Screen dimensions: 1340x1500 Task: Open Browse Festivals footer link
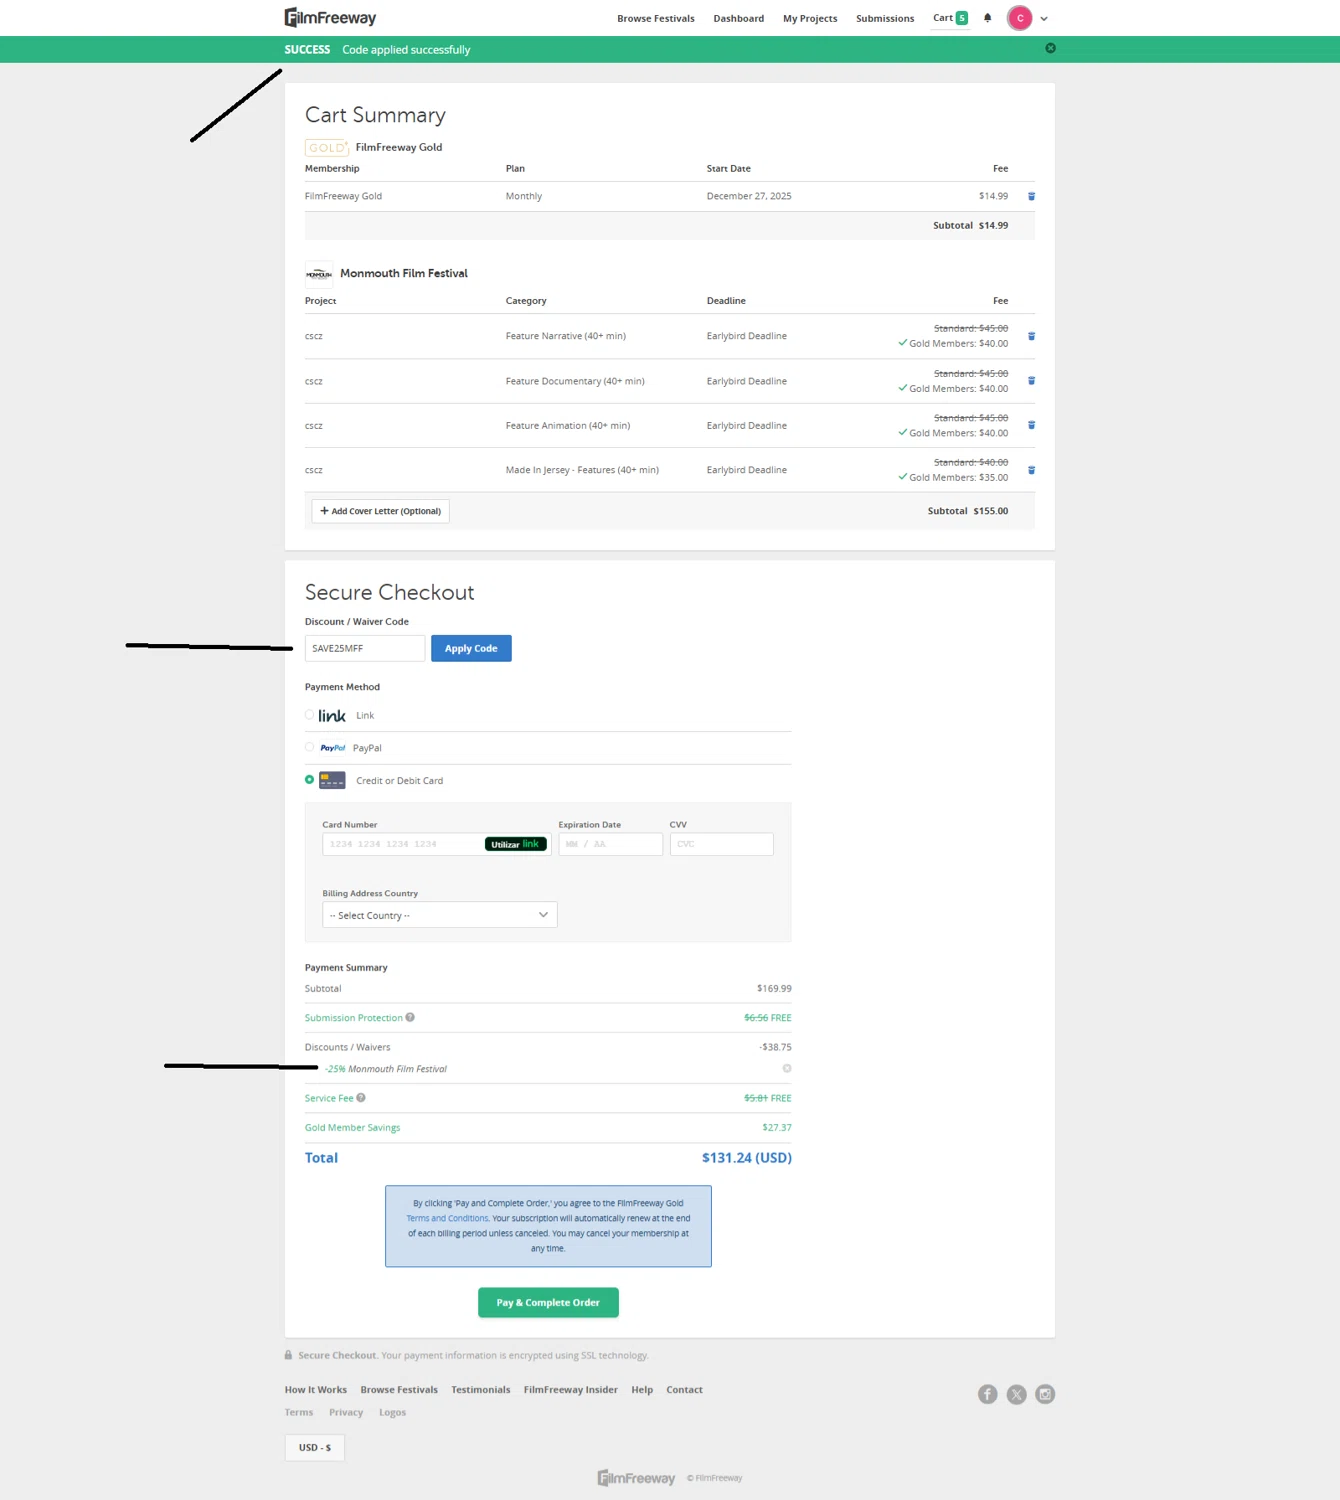click(x=399, y=1390)
